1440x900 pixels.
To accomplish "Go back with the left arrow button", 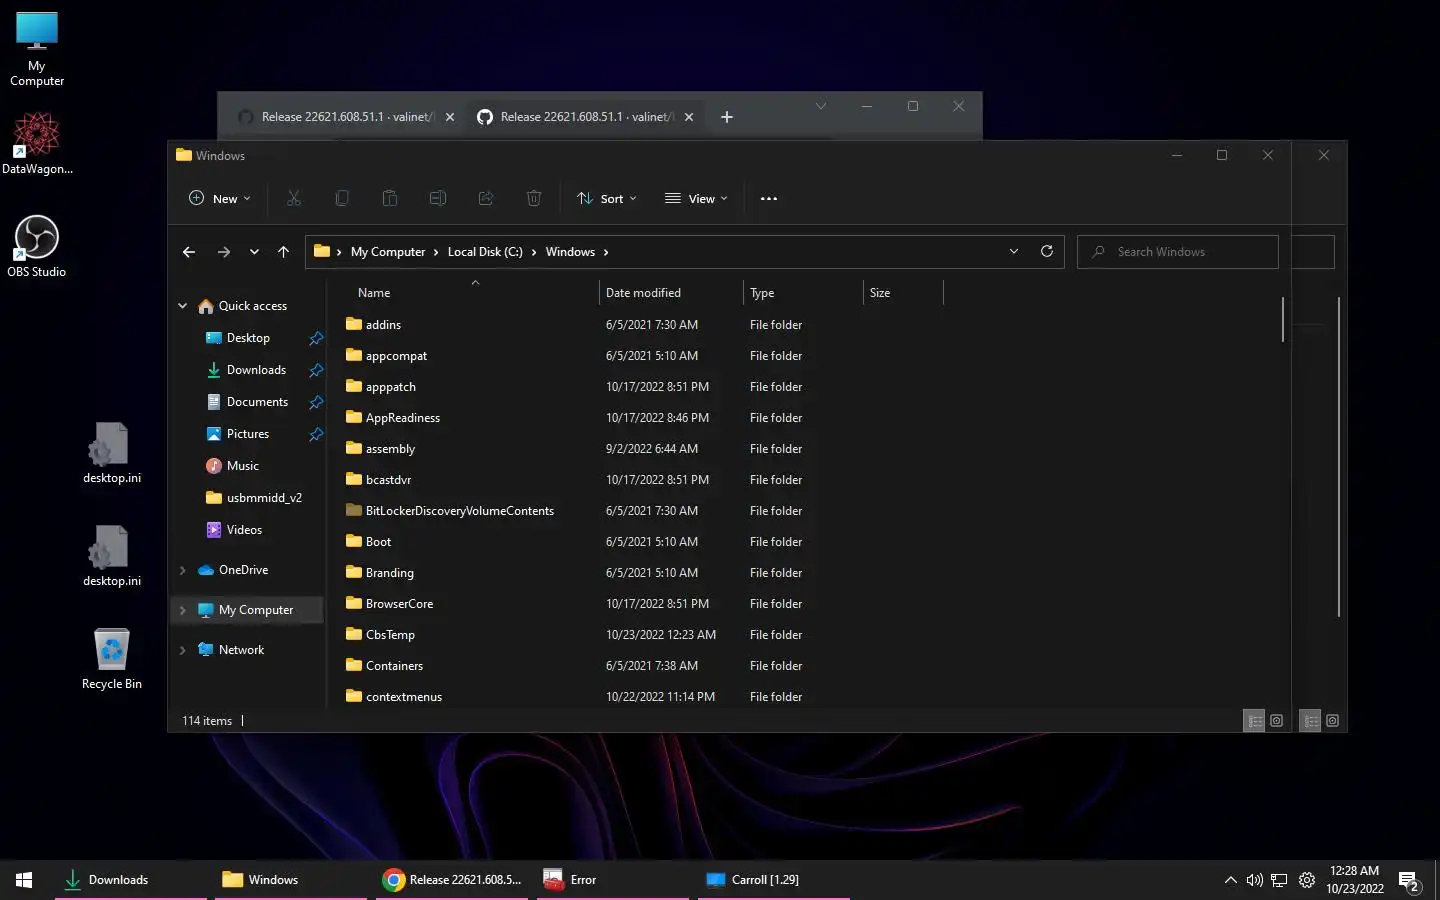I will (x=189, y=252).
